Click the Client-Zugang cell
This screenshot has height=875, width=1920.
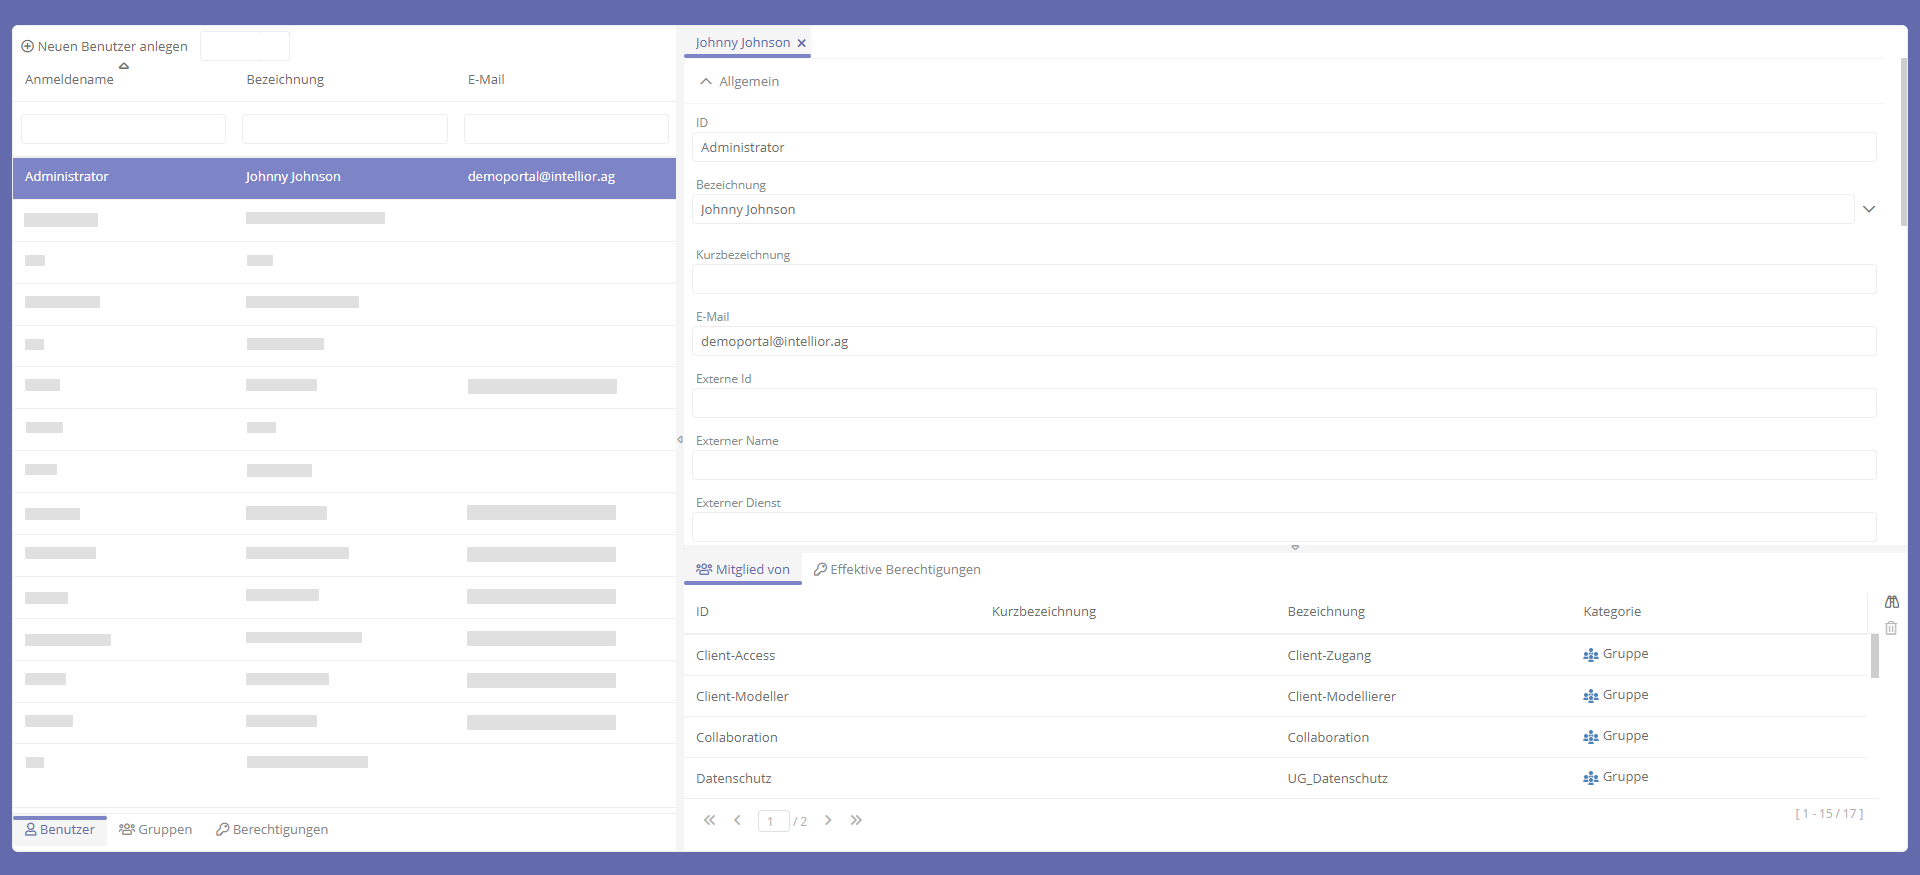pyautogui.click(x=1329, y=656)
